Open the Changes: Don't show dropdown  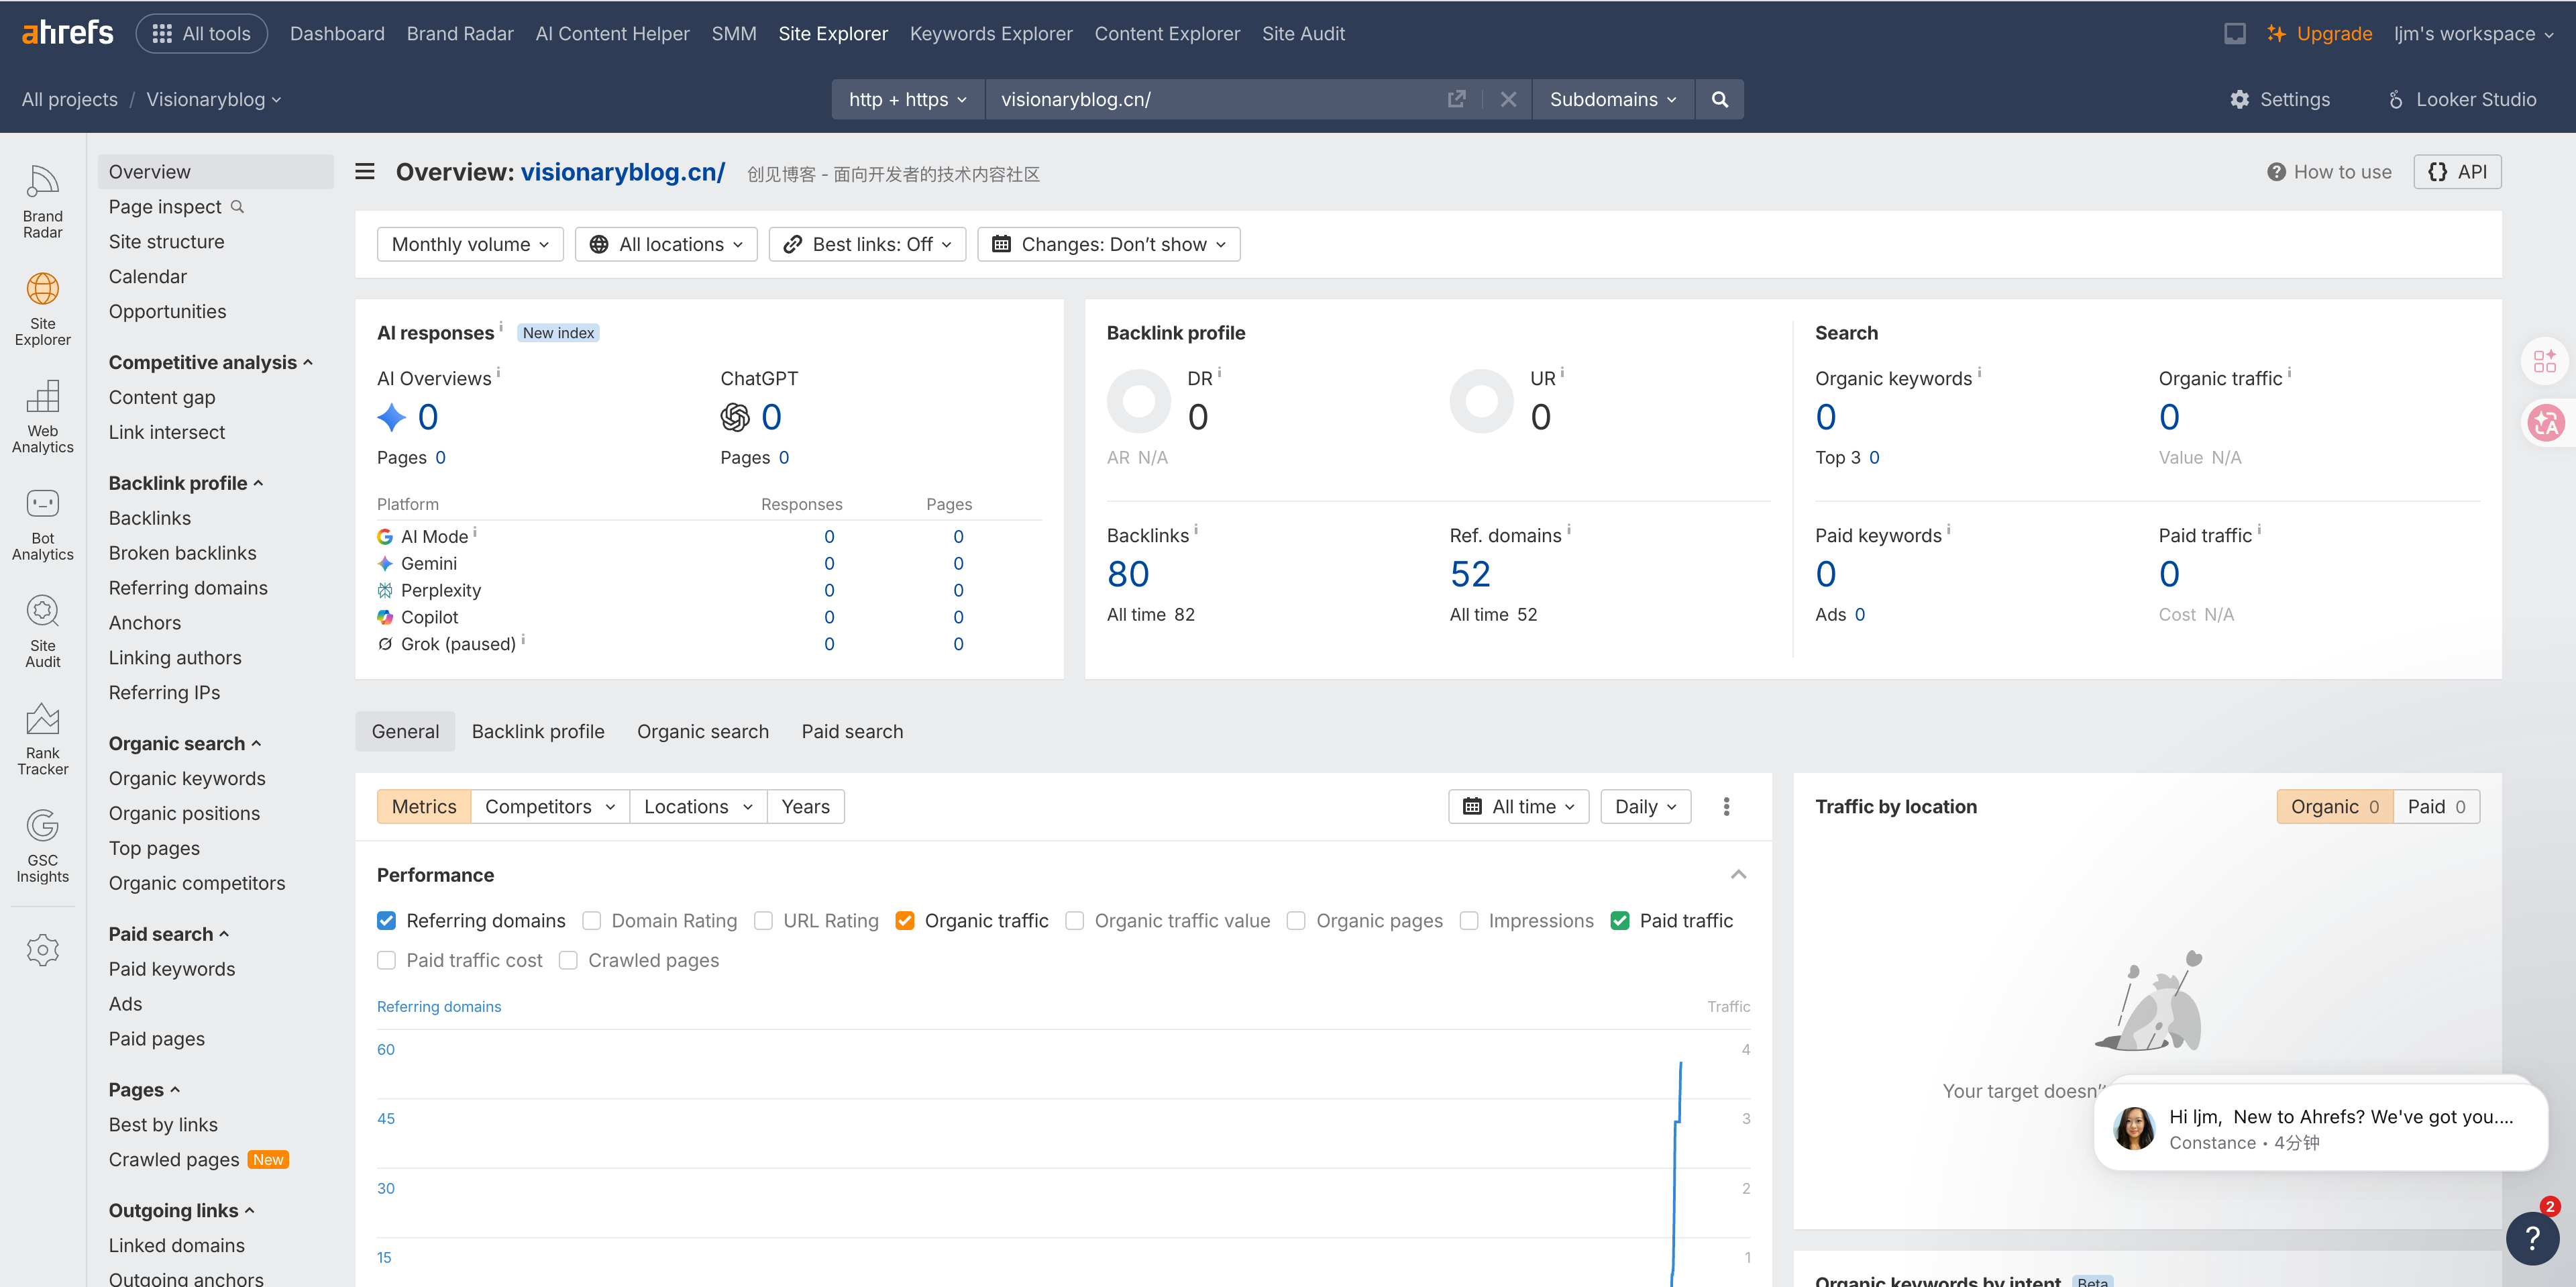(1108, 244)
